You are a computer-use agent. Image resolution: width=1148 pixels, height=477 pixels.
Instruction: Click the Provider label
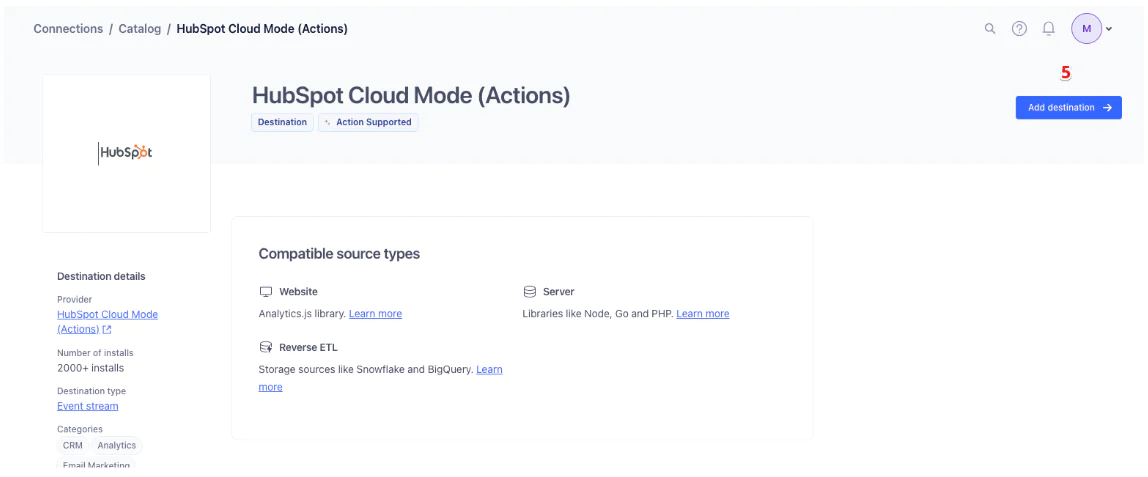click(75, 299)
